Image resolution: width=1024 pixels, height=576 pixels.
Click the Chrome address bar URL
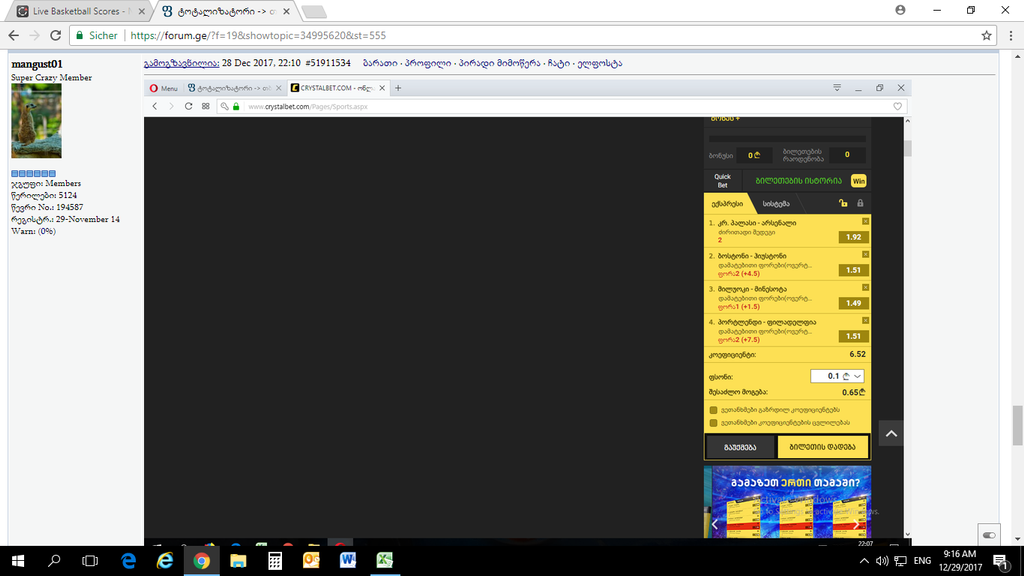(x=258, y=35)
